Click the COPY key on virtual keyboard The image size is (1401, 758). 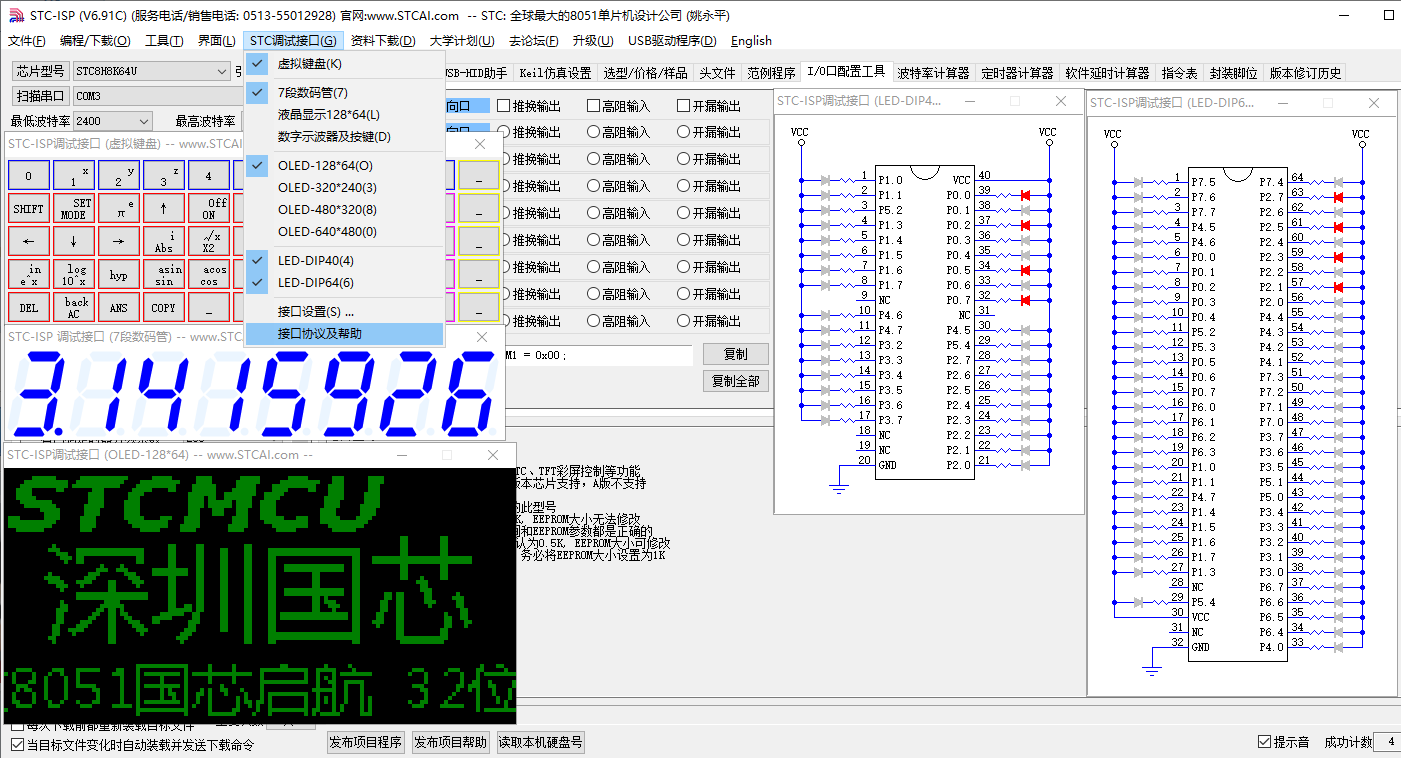(x=163, y=307)
